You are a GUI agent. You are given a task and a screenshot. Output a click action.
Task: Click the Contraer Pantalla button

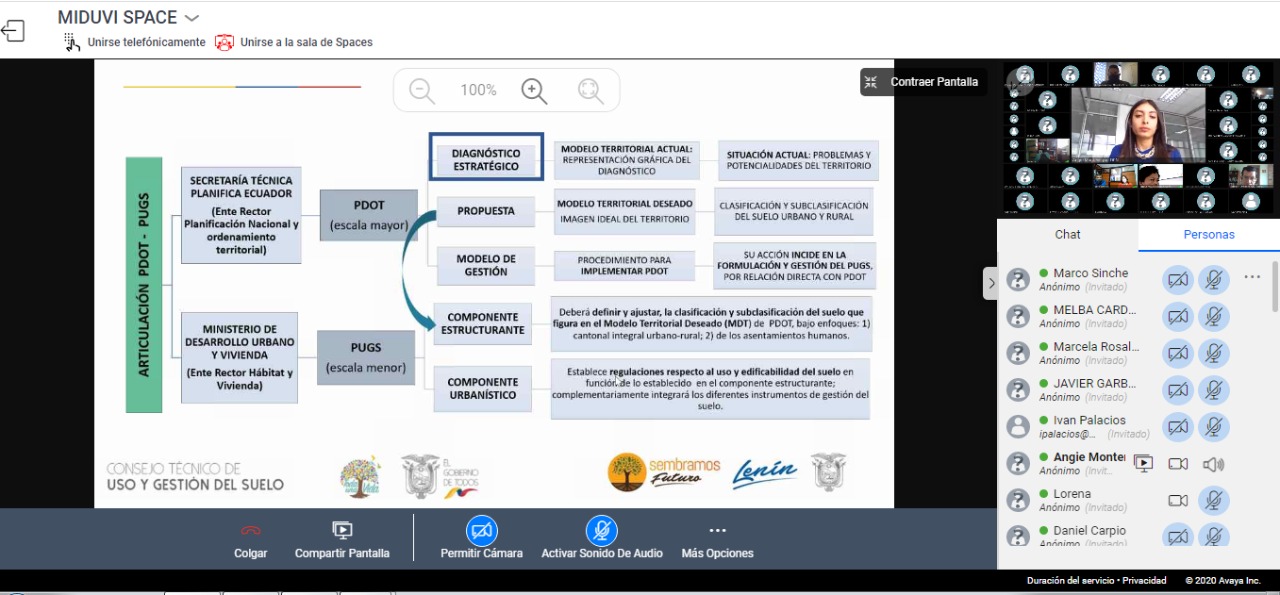(x=923, y=82)
